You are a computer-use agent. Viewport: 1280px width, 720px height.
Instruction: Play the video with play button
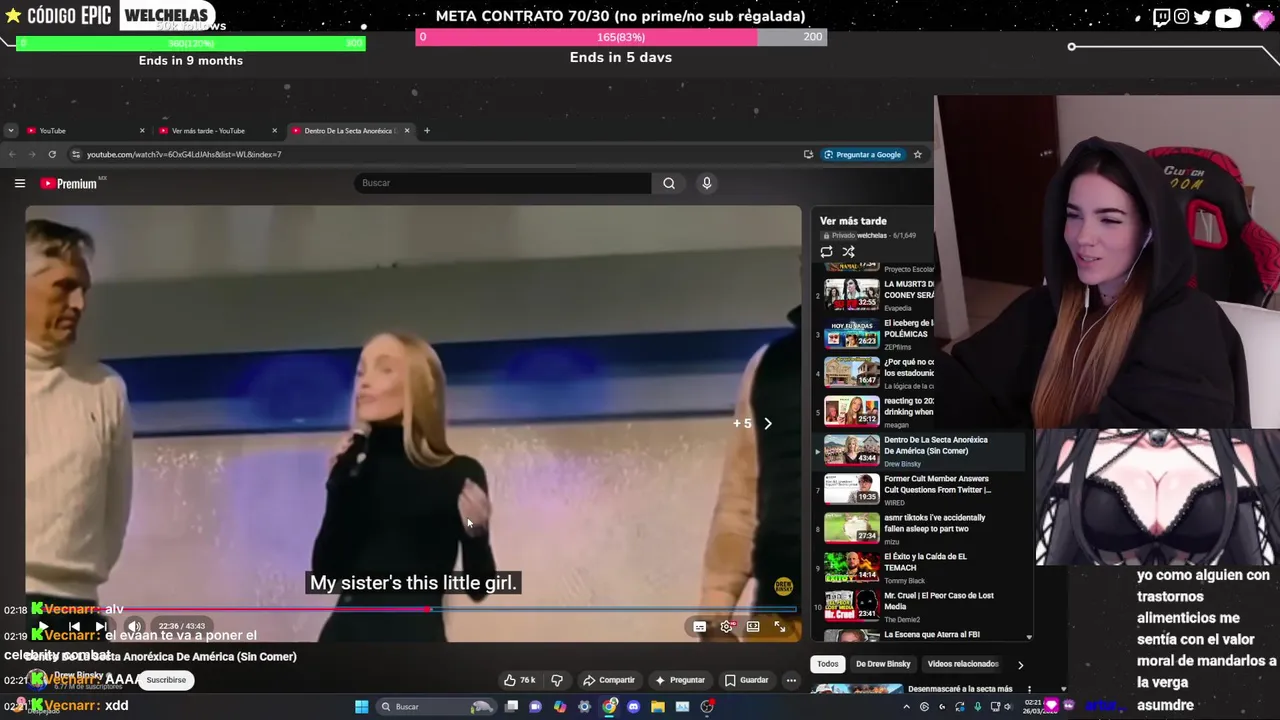coord(42,627)
